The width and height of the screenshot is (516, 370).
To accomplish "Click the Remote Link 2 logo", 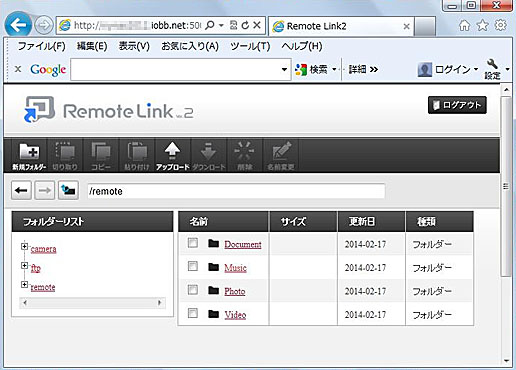I will click(x=109, y=110).
